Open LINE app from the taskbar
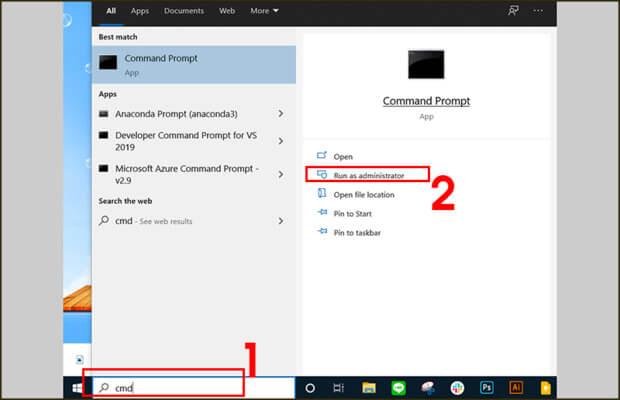 pos(397,388)
